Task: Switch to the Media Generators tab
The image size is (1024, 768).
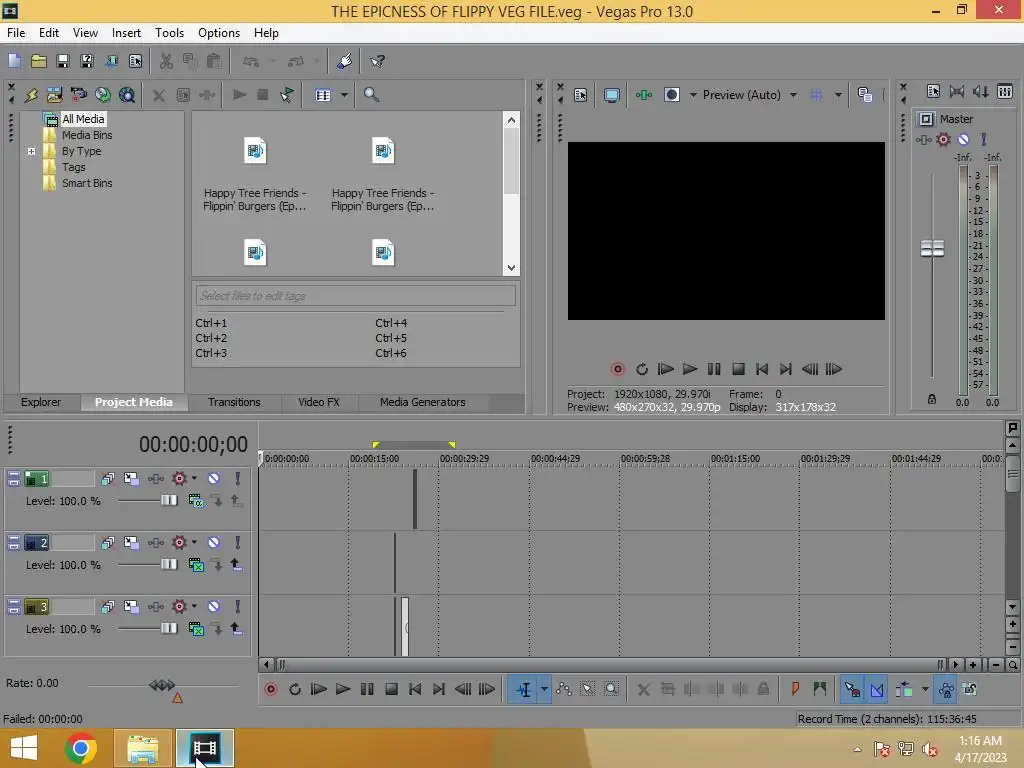Action: pyautogui.click(x=423, y=402)
